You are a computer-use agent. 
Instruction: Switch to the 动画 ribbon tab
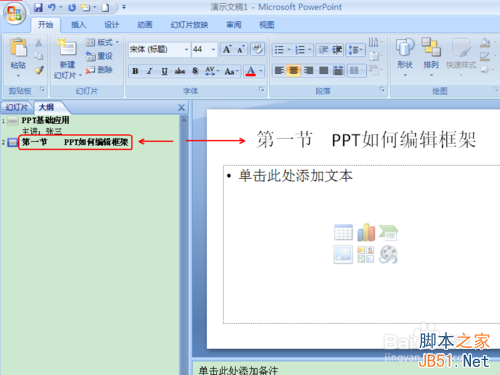click(145, 25)
